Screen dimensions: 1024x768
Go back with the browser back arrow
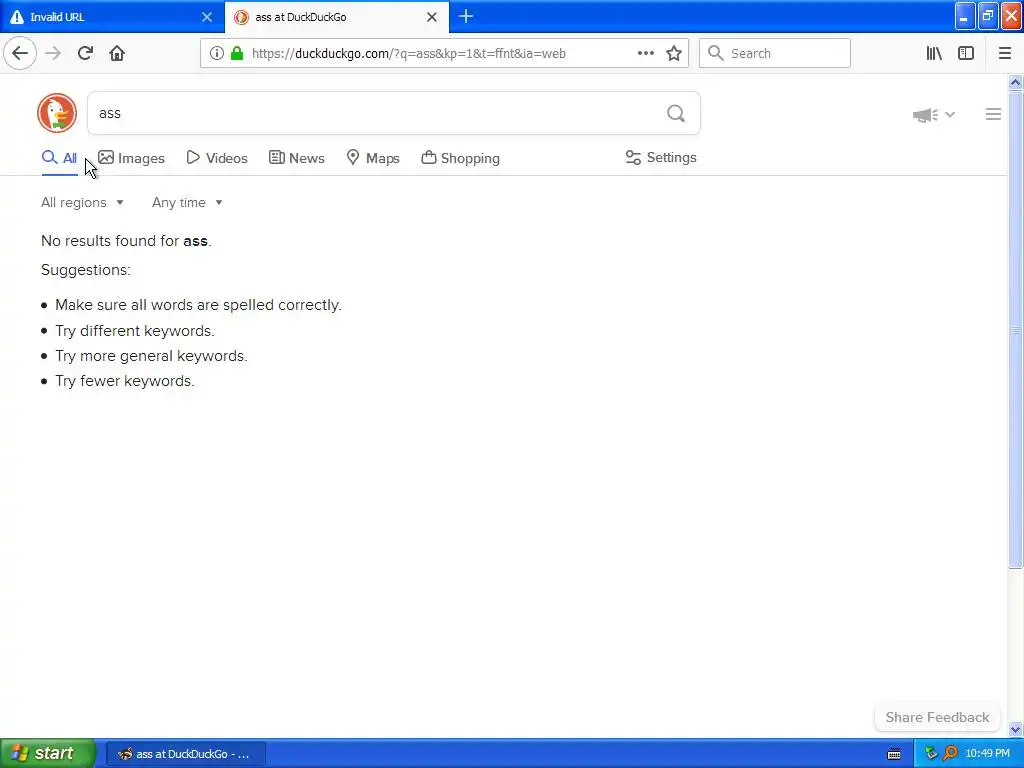pos(20,53)
